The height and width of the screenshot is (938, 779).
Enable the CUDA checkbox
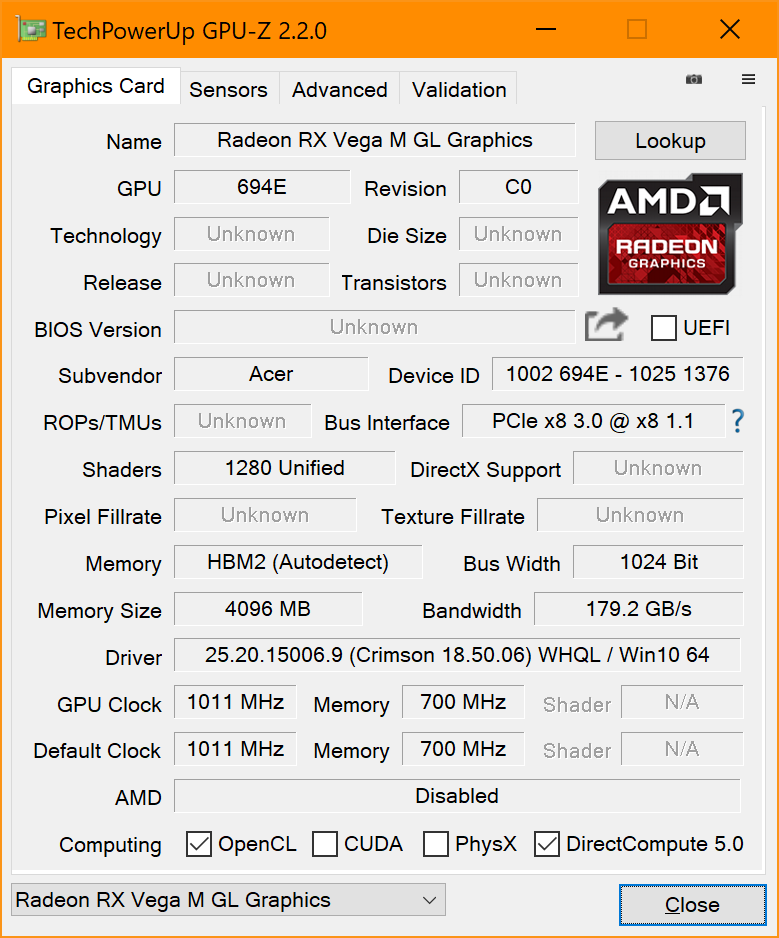click(325, 844)
